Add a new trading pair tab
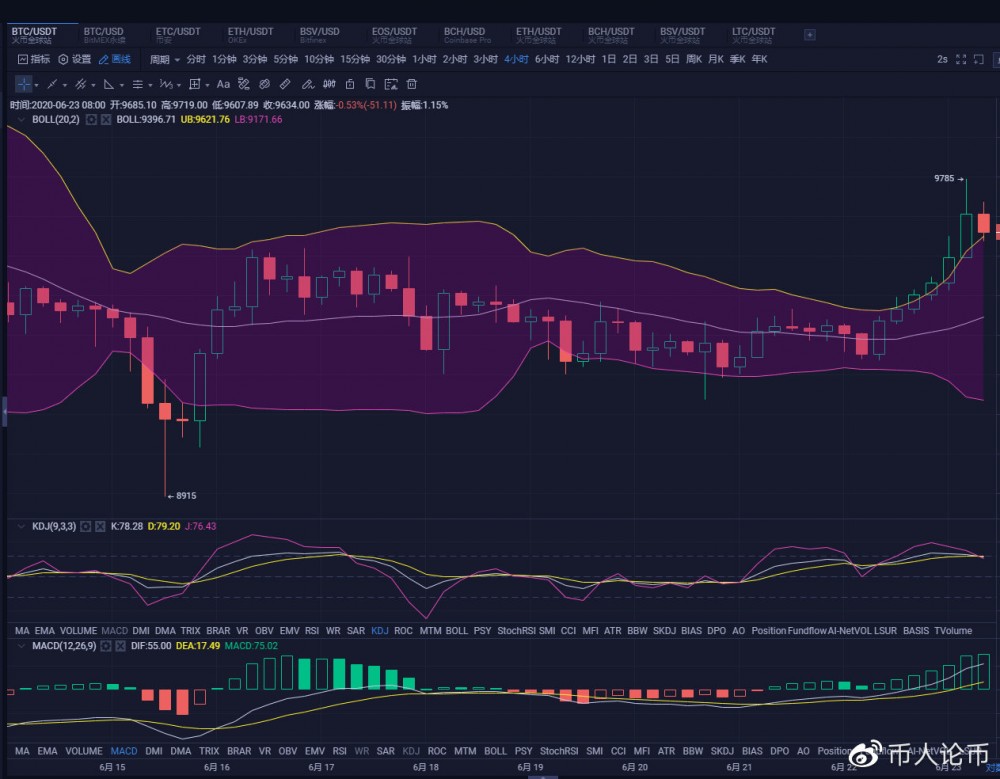1000x779 pixels. pyautogui.click(x=809, y=35)
